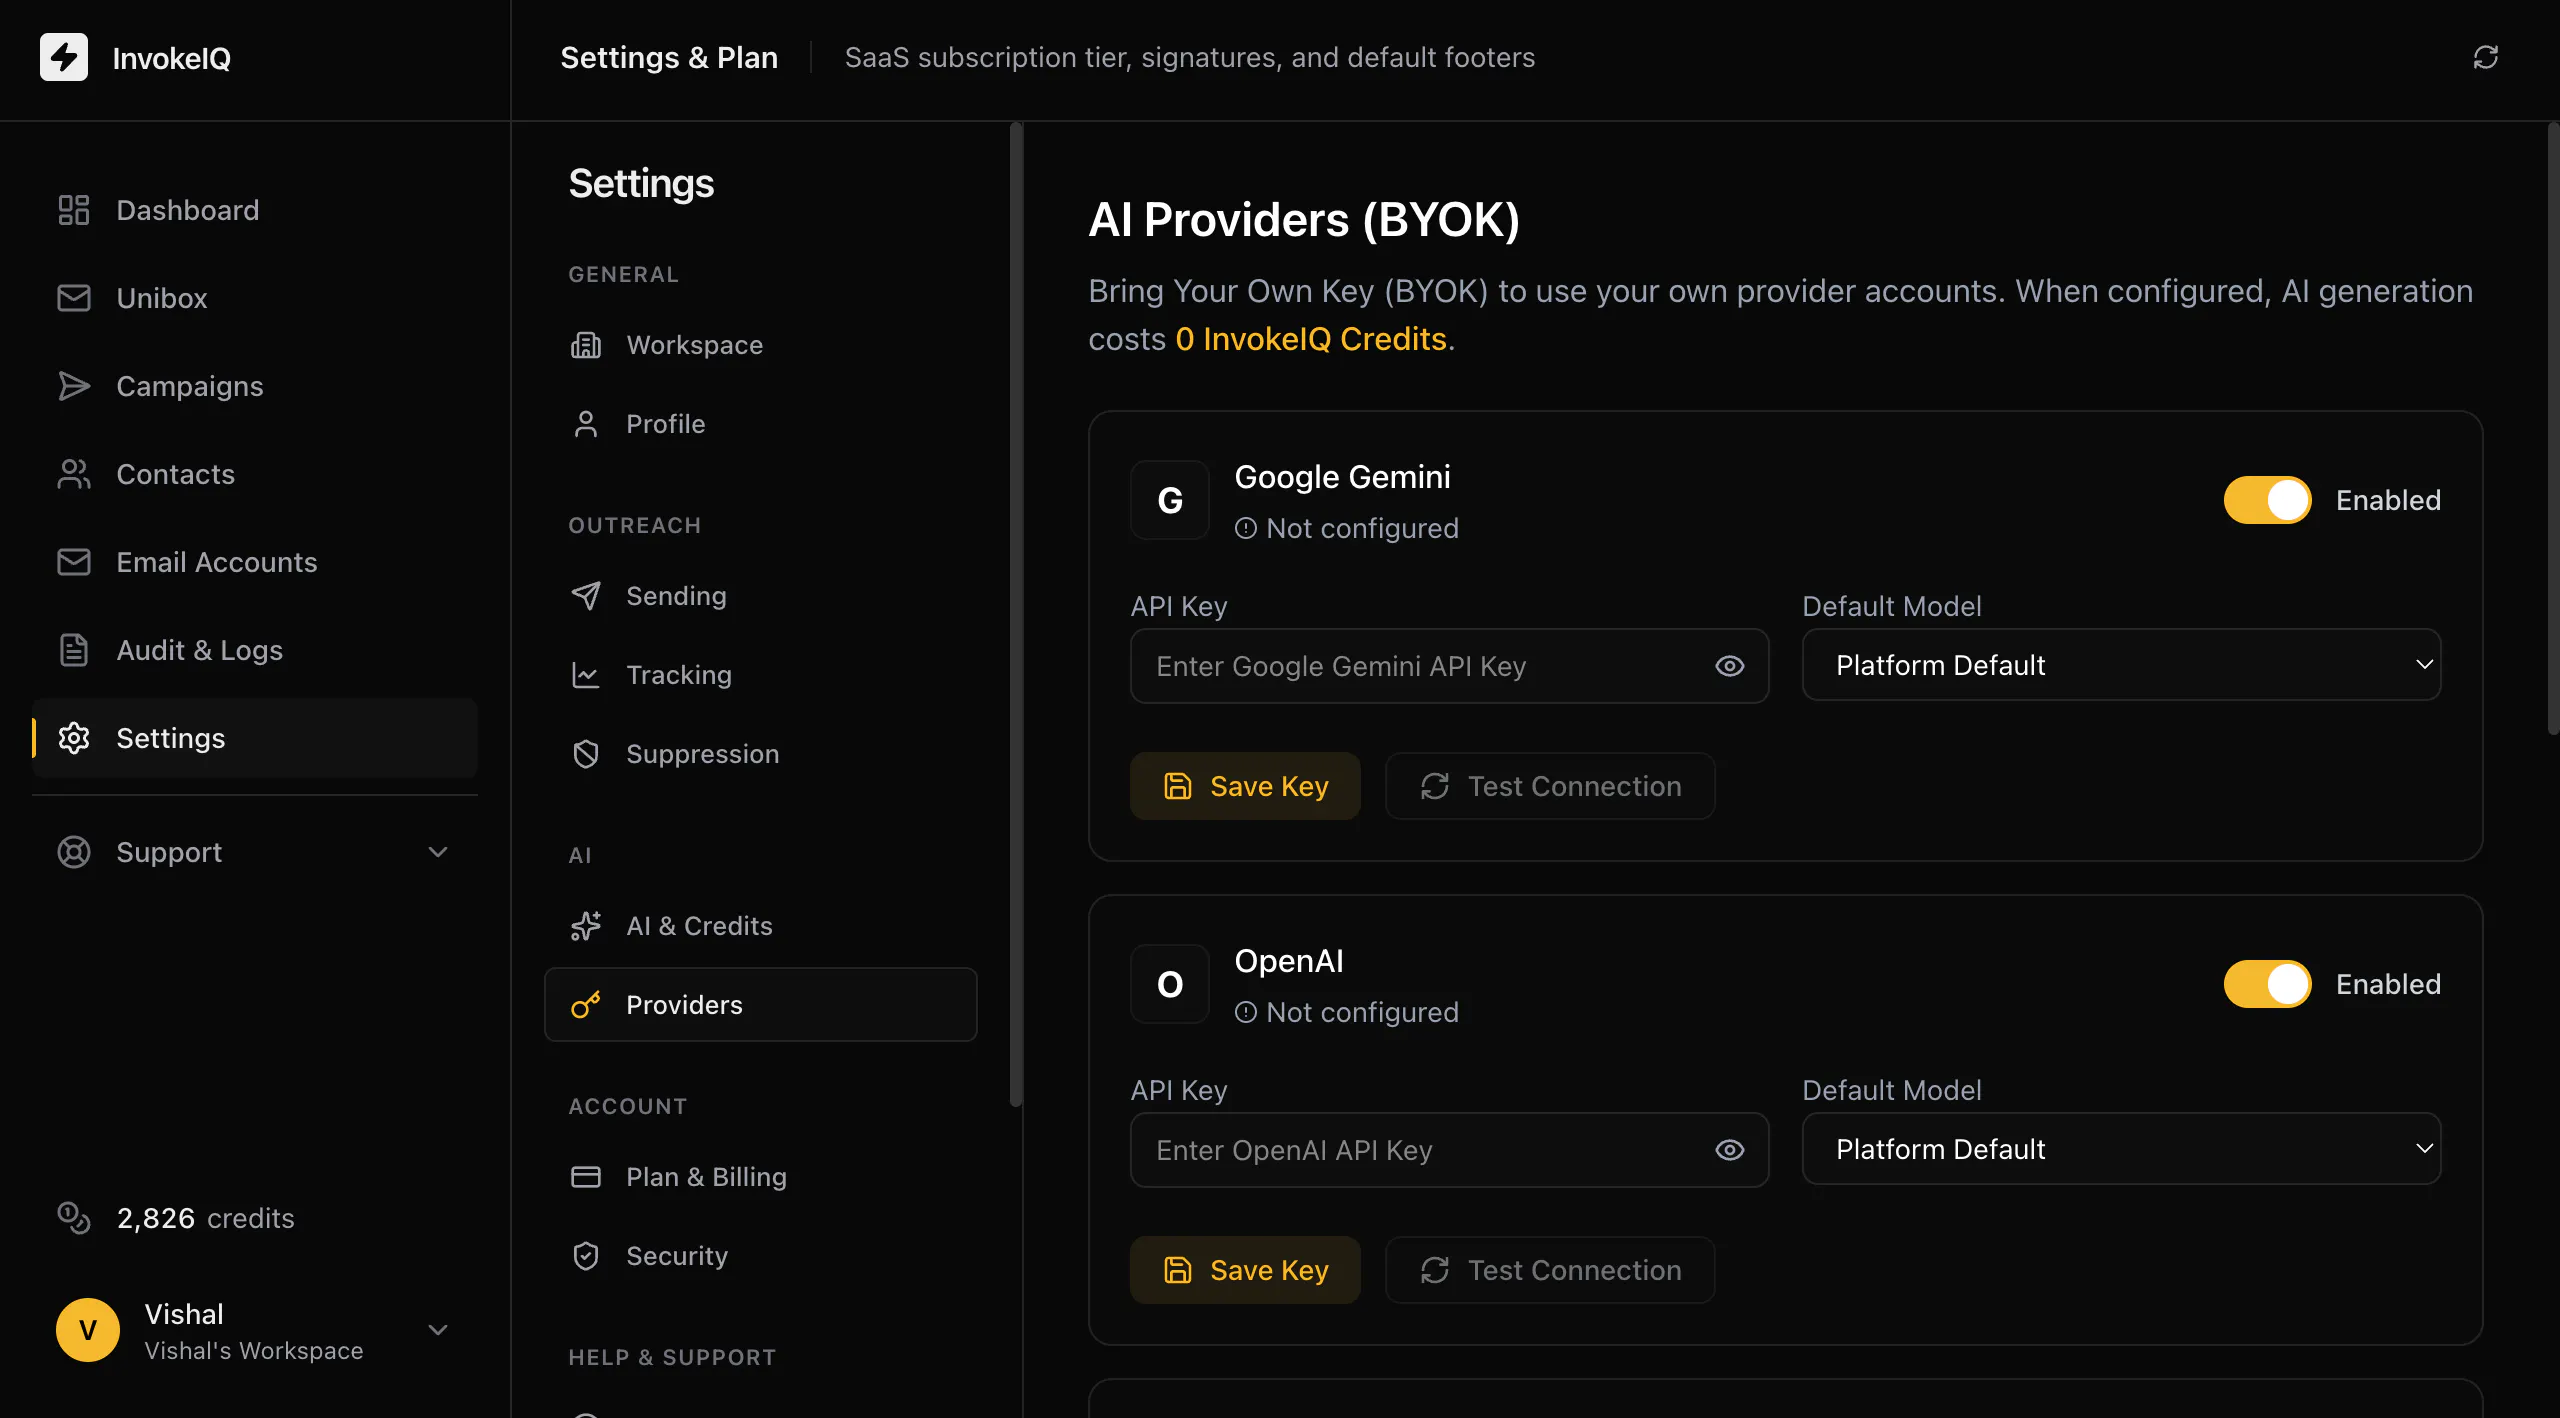
Task: Click the Contacts people icon
Action: tap(74, 474)
